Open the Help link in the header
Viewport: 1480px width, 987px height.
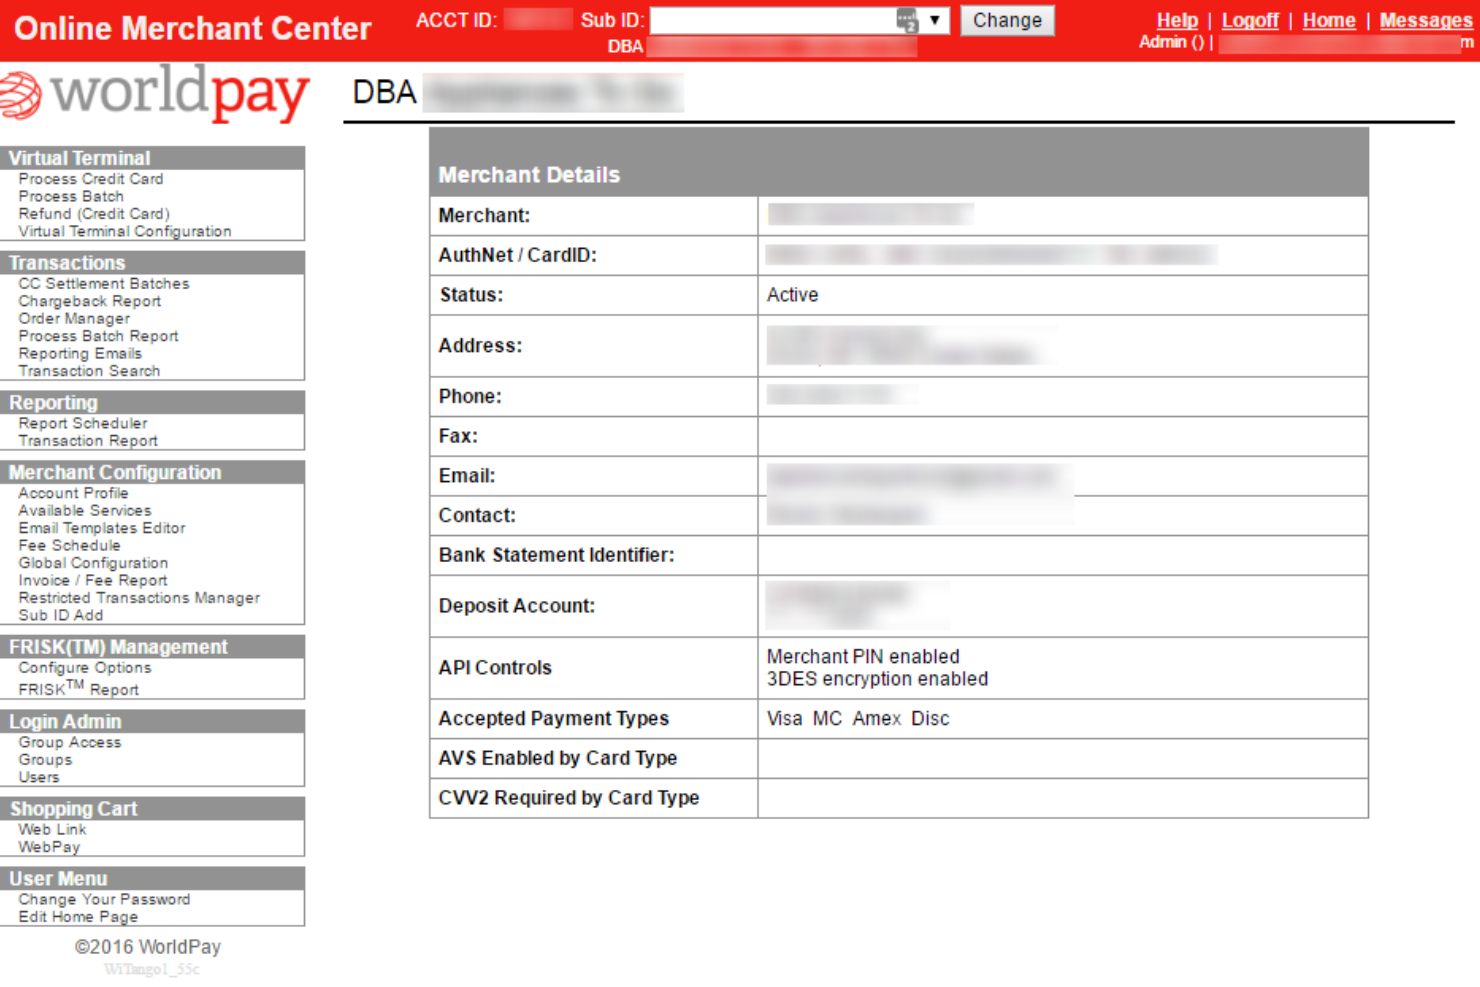(1177, 20)
